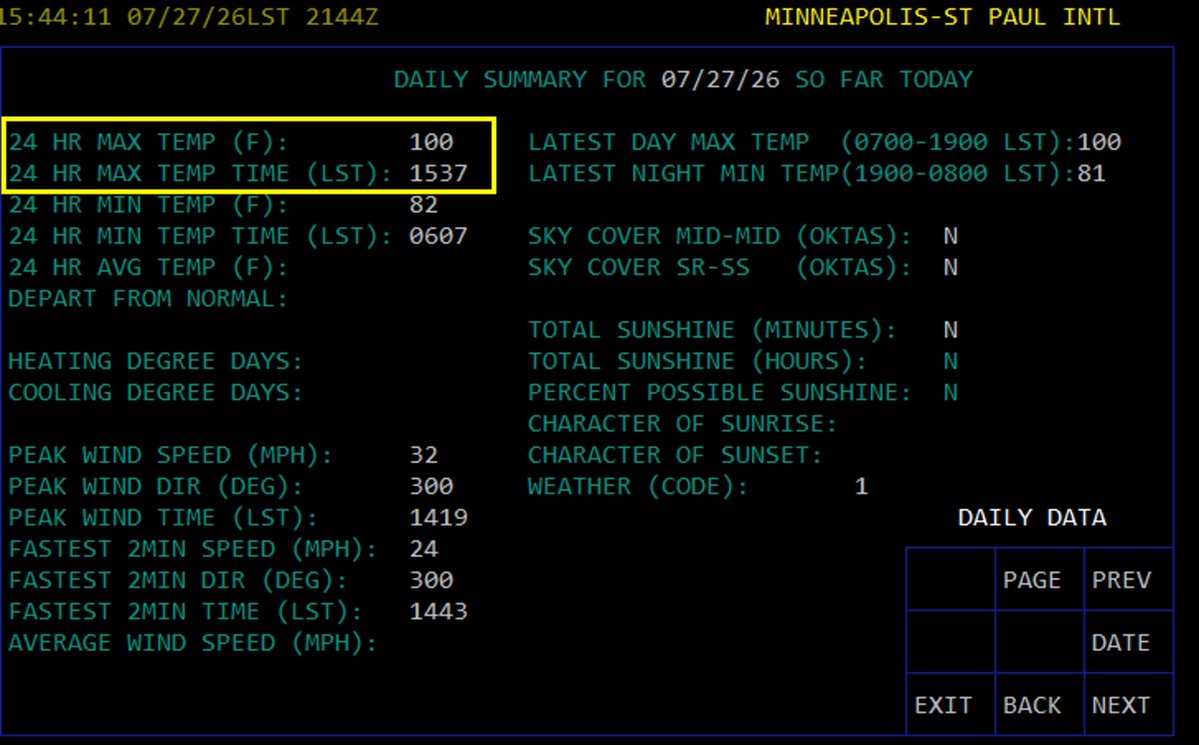Click the 24 HR MIN TEMP TIME (LST) label
Image resolution: width=1199 pixels, height=745 pixels.
coord(200,236)
